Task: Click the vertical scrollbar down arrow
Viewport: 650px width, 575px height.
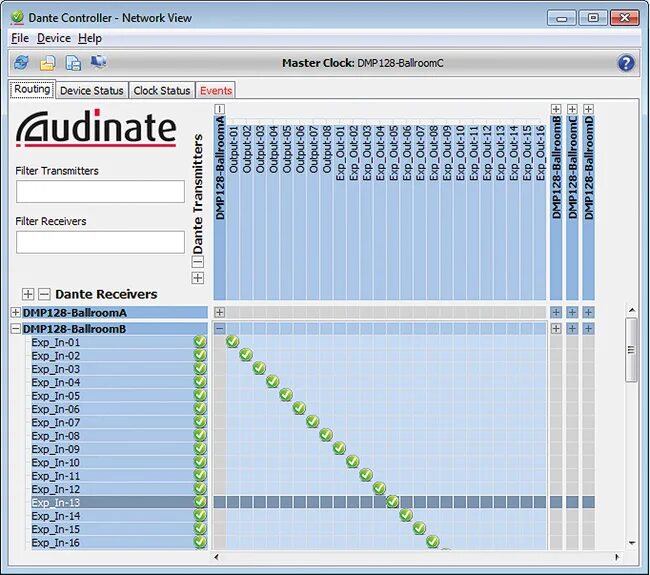Action: (x=632, y=543)
